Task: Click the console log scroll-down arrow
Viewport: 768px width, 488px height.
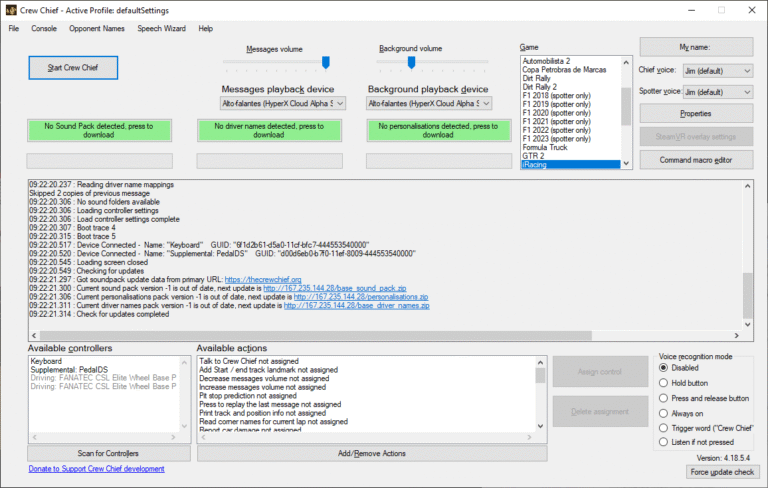Action: coord(747,324)
